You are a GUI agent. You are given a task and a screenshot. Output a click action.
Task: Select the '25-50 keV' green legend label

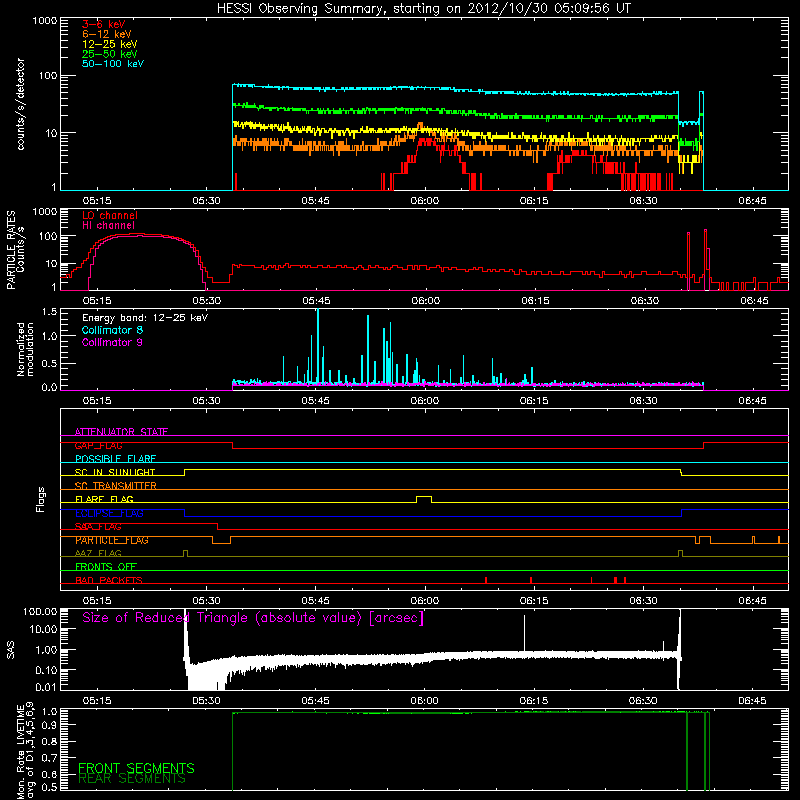point(109,54)
